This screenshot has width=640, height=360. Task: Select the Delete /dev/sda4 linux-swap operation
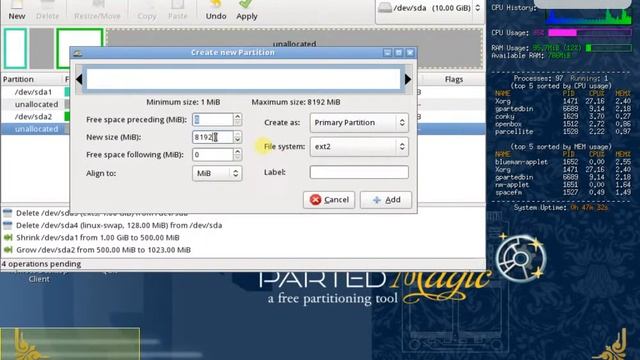pos(119,225)
